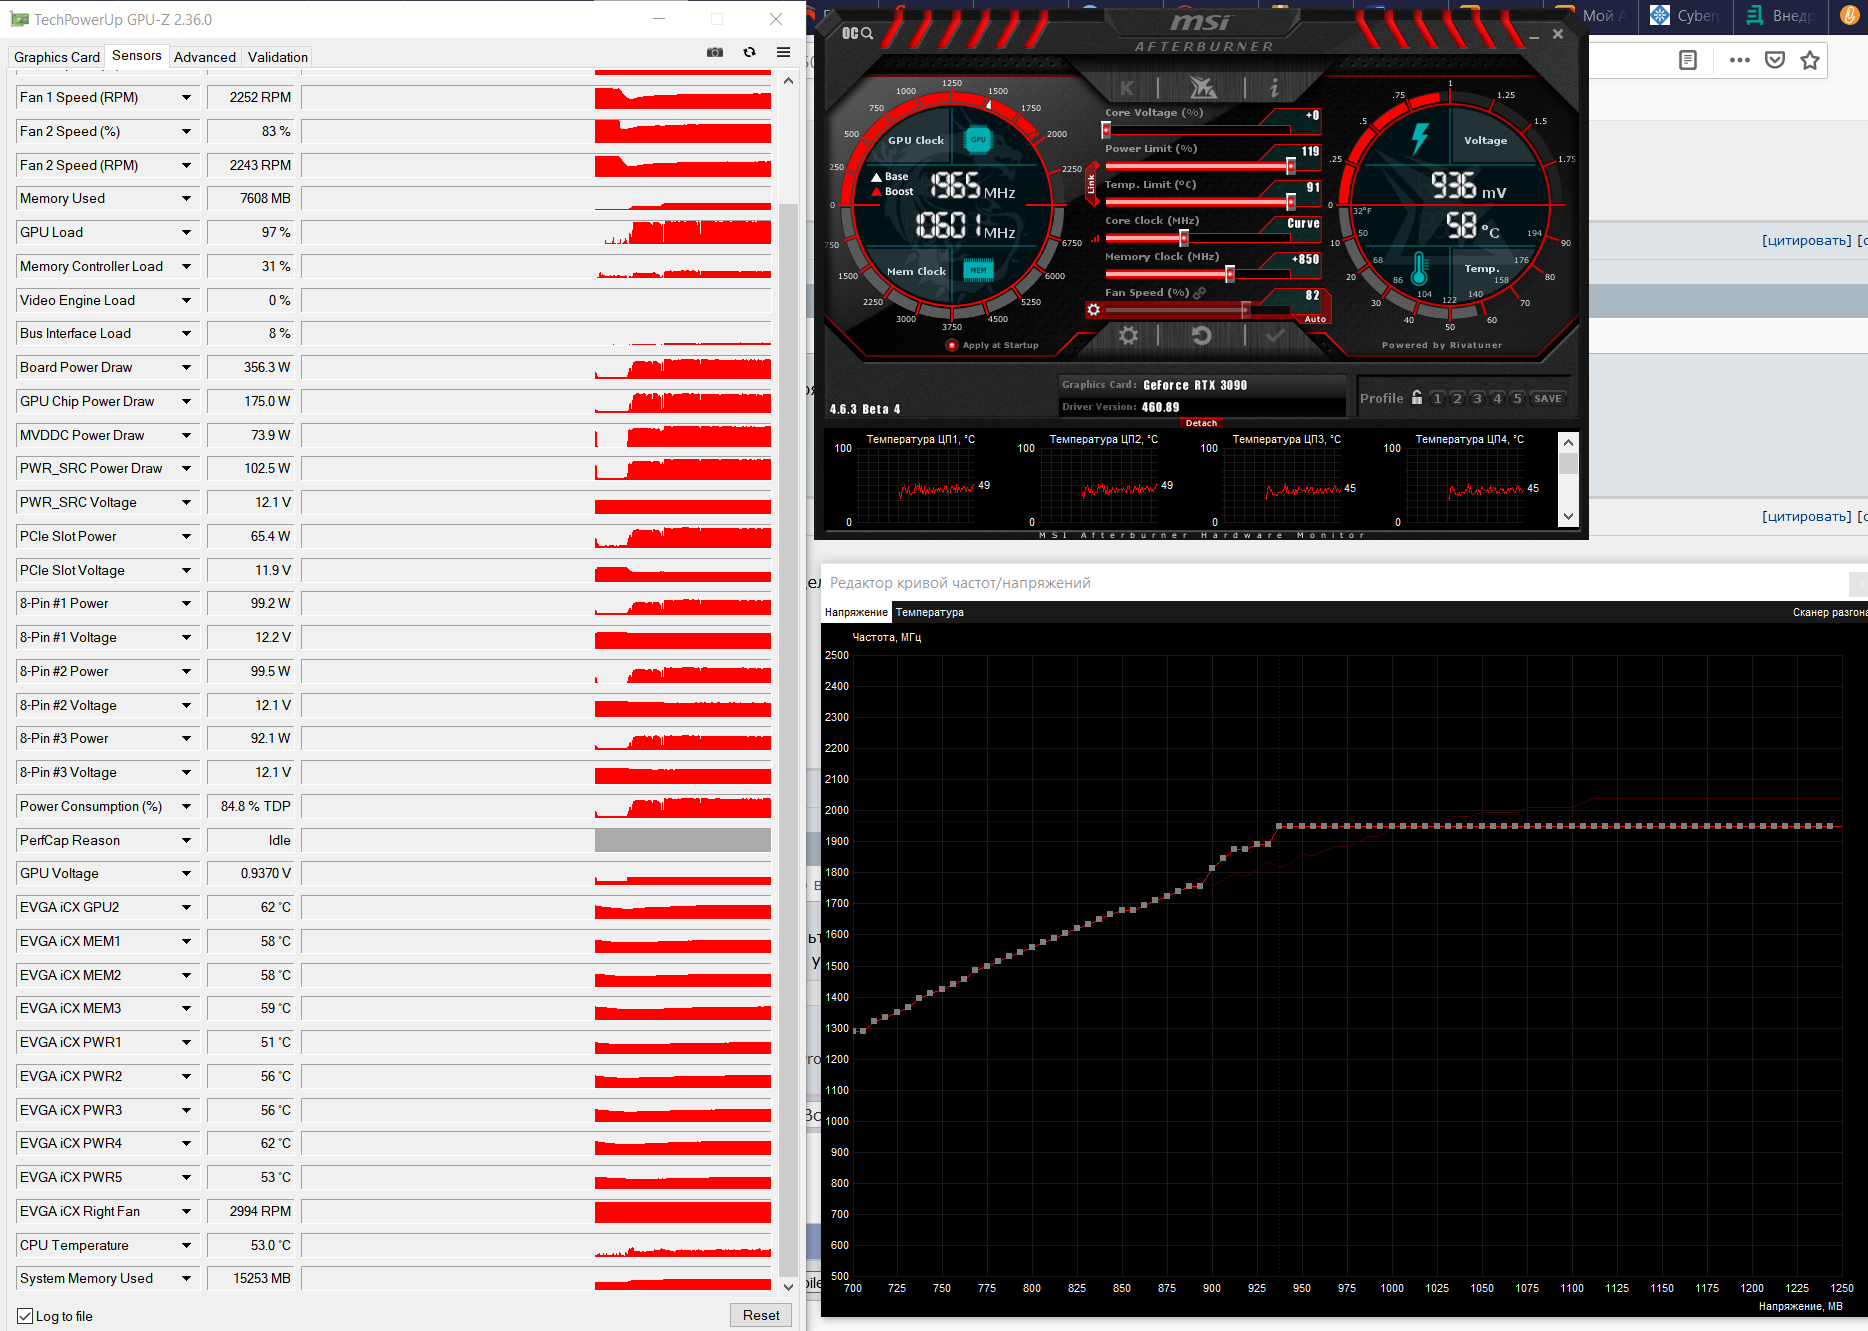This screenshot has width=1868, height=1331.
Task: Open the PerfCap Reason sensor dropdown
Action: coord(186,841)
